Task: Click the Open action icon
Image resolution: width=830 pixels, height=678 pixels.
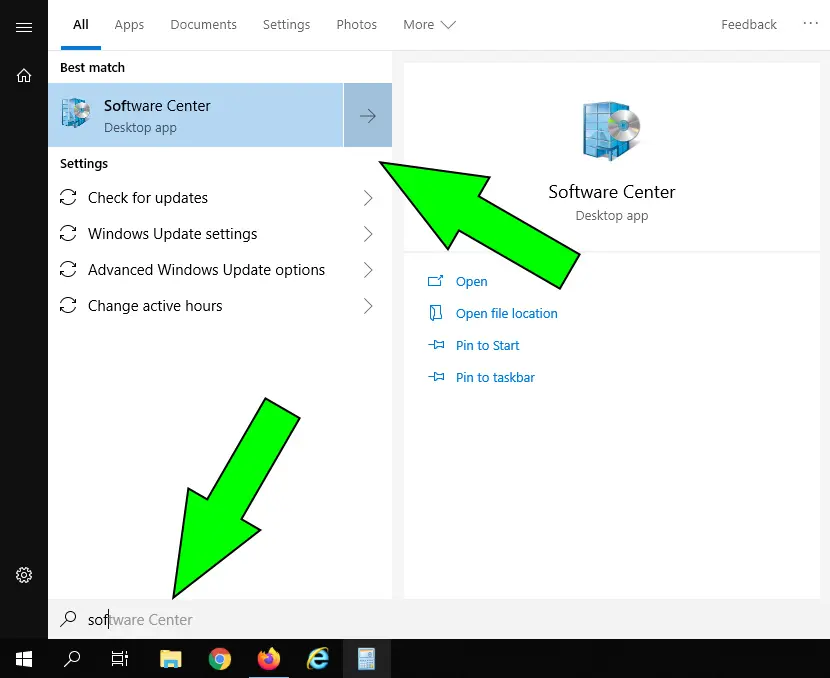Action: pyautogui.click(x=436, y=281)
